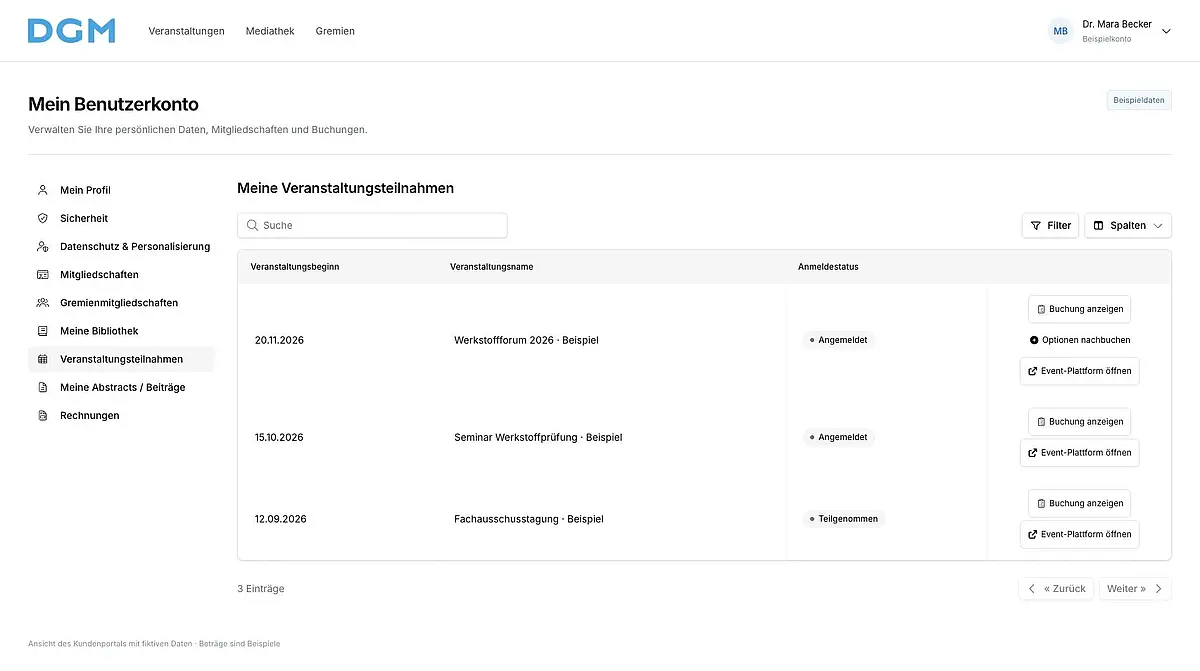Open Gremienmitgliedschaften section

tap(121, 302)
